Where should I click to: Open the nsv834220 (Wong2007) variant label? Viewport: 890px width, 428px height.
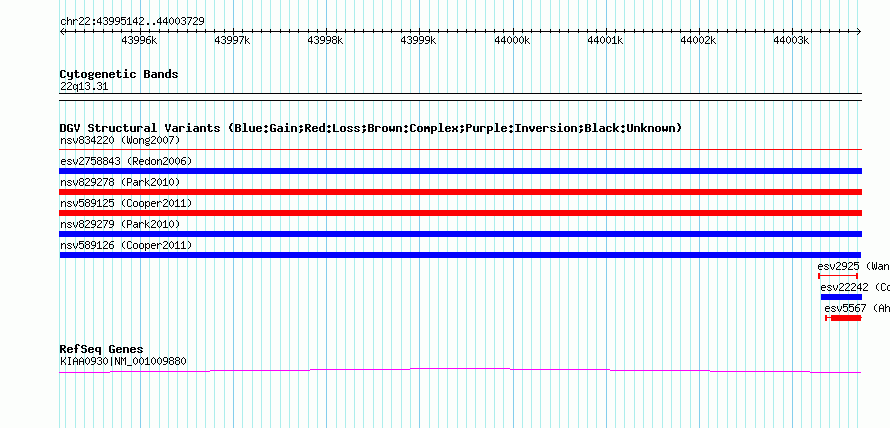120,140
